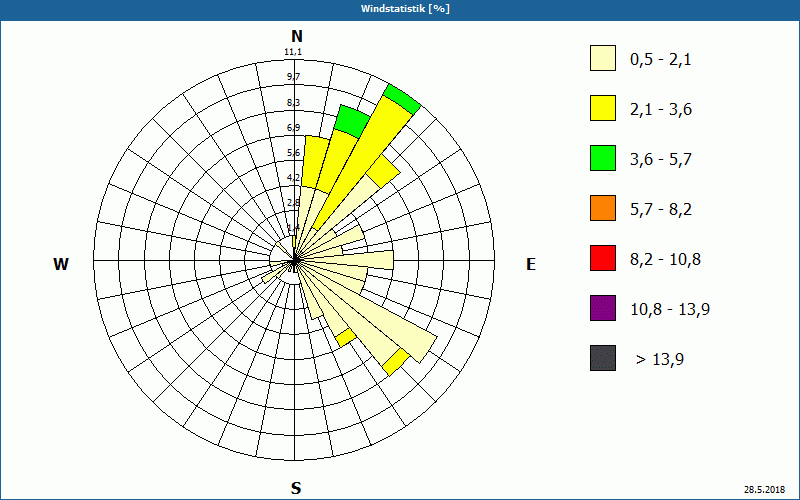This screenshot has width=800, height=500.
Task: Click the green tip of the longest northeast bar
Action: [403, 99]
